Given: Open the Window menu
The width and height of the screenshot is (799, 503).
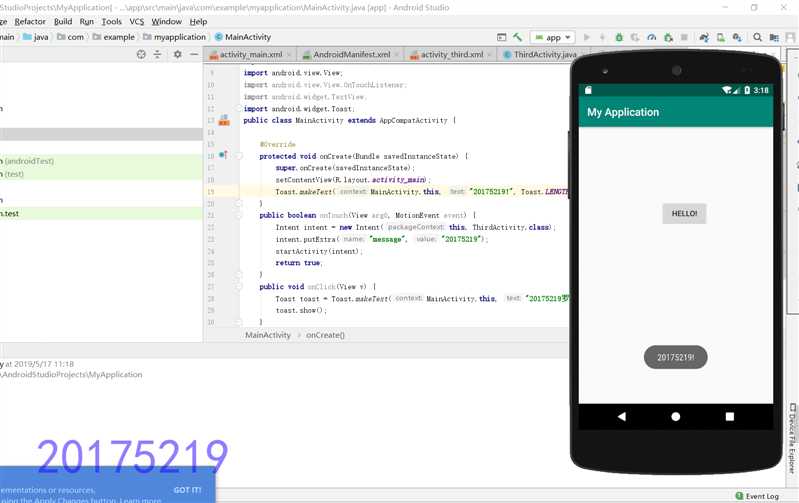Looking at the screenshot, I should click(167, 21).
